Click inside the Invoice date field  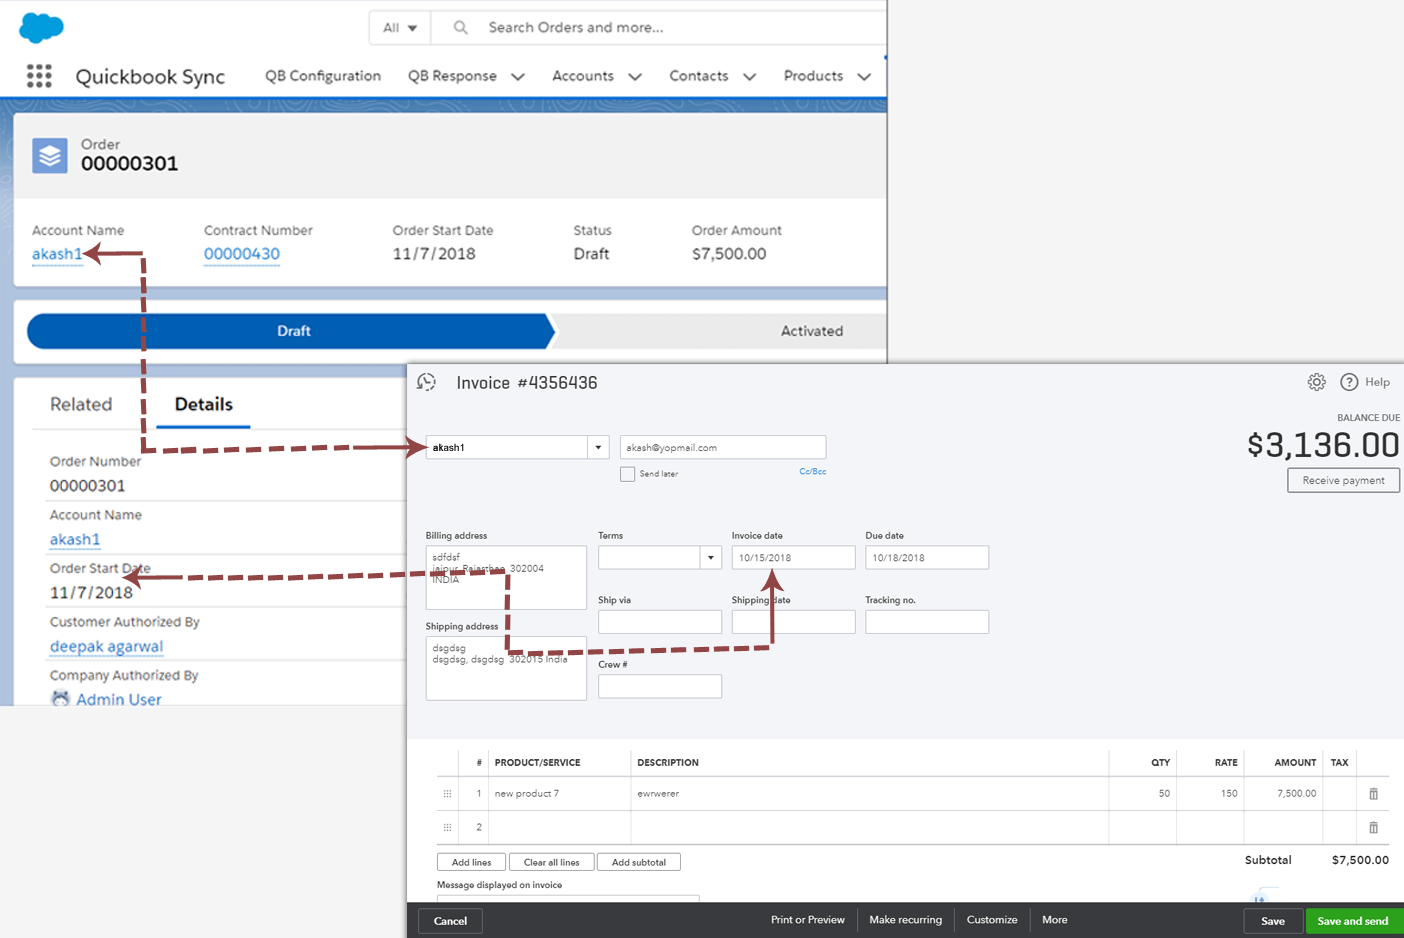[793, 556]
